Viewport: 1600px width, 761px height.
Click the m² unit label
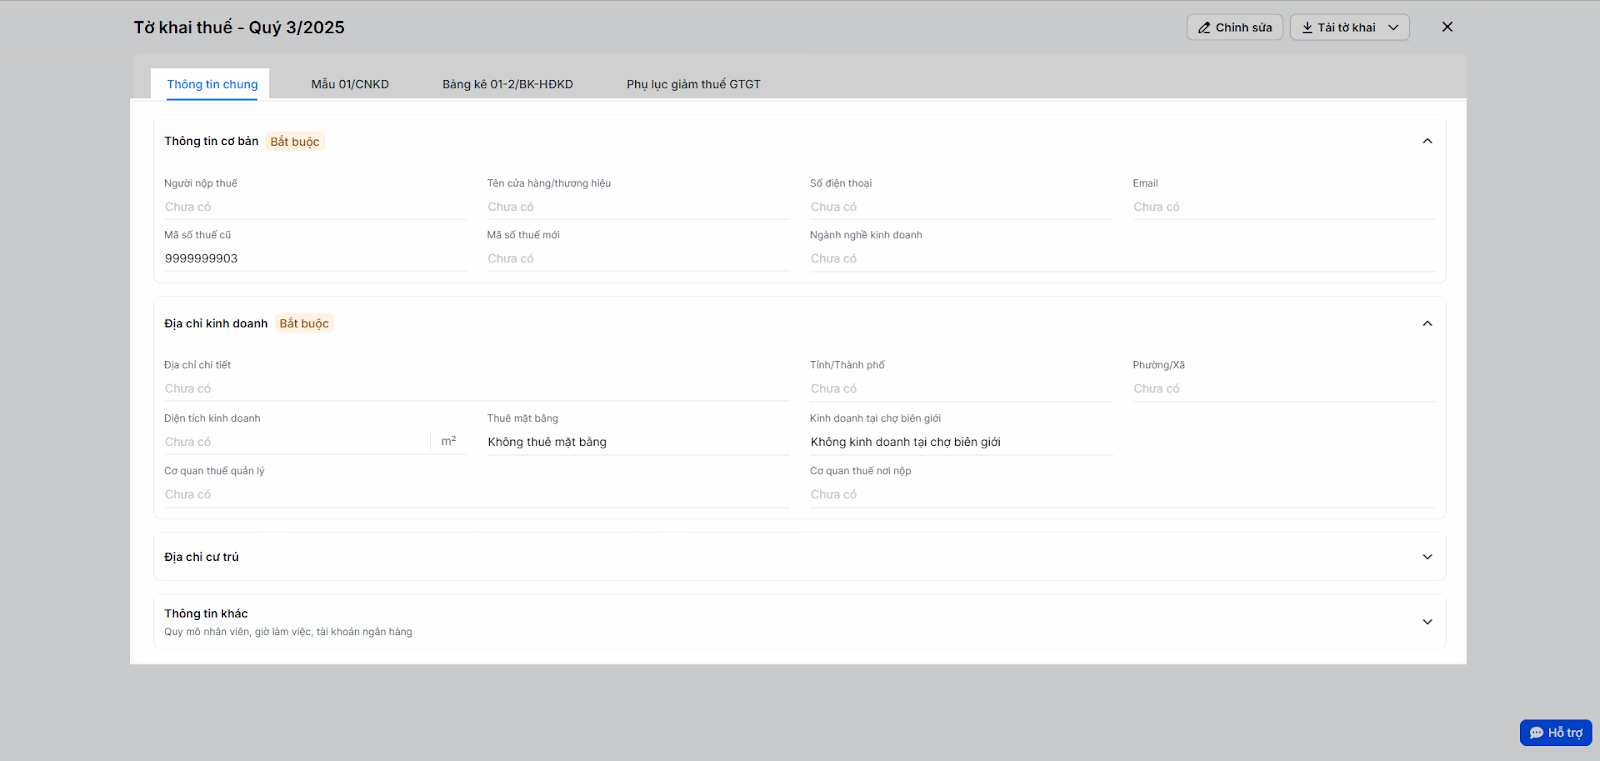[x=449, y=441]
